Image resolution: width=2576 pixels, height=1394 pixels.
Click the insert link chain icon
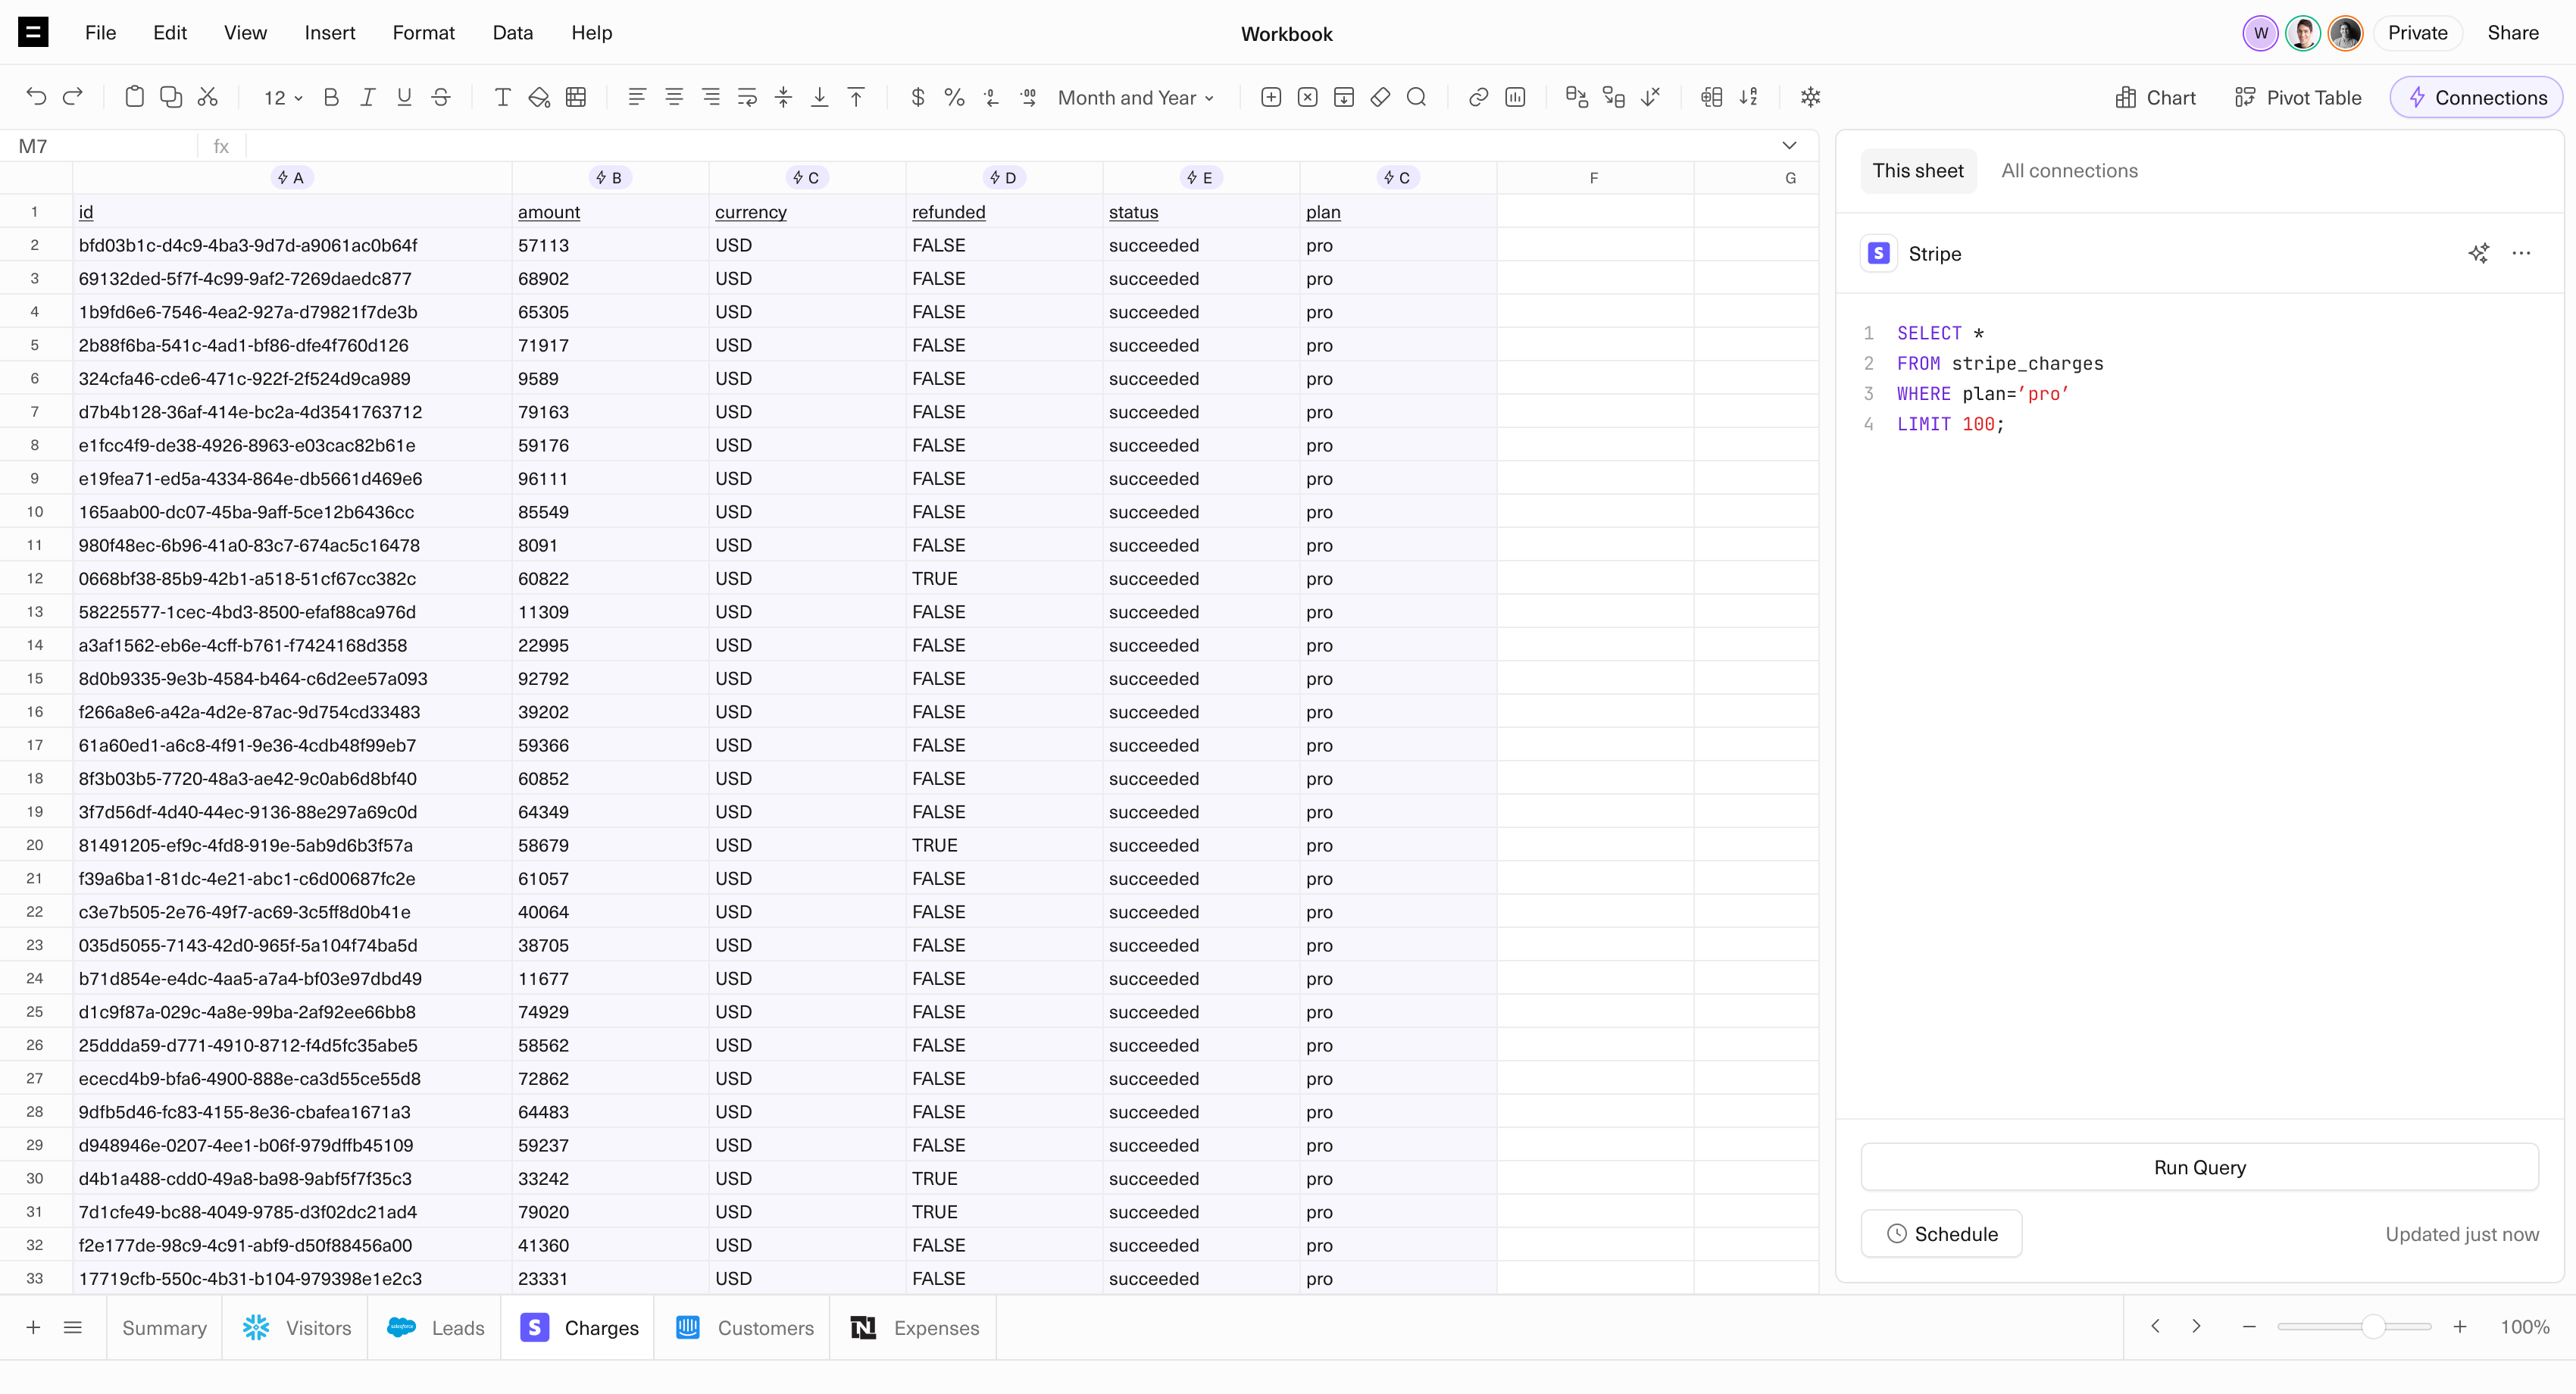tap(1478, 97)
